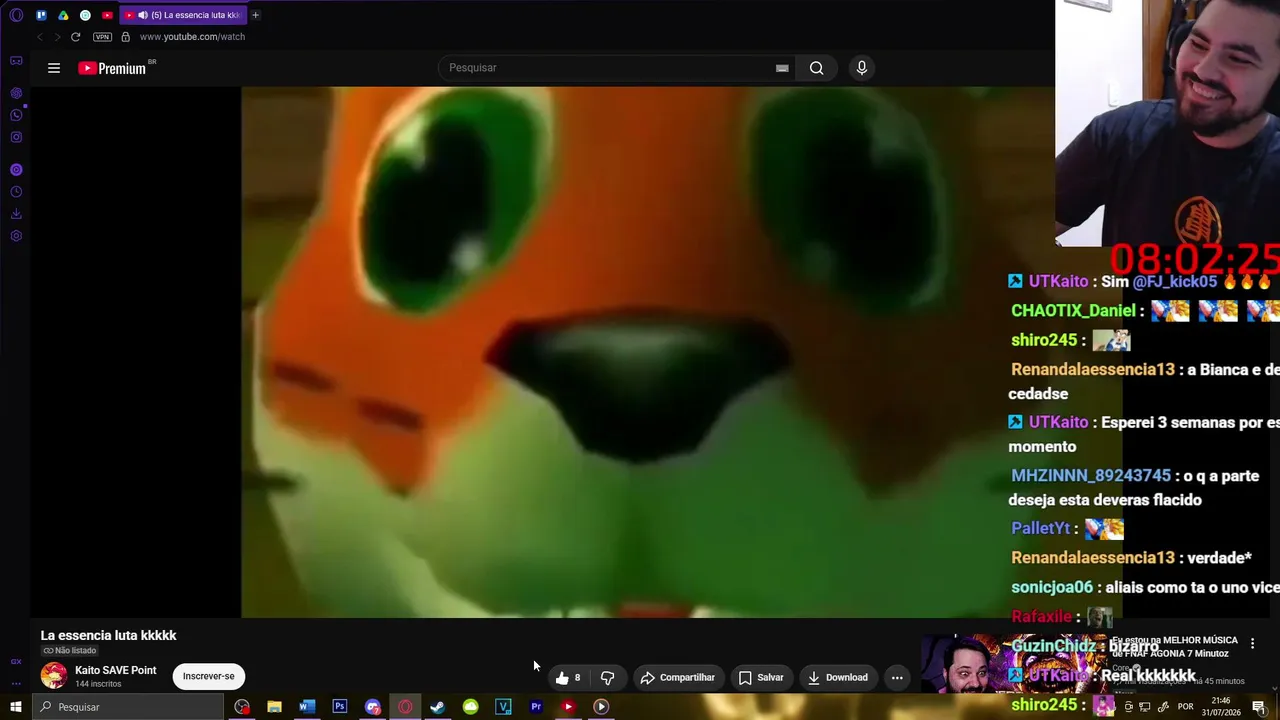The image size is (1280, 720).
Task: Open the YouTube guide hamburger menu
Action: 54,68
